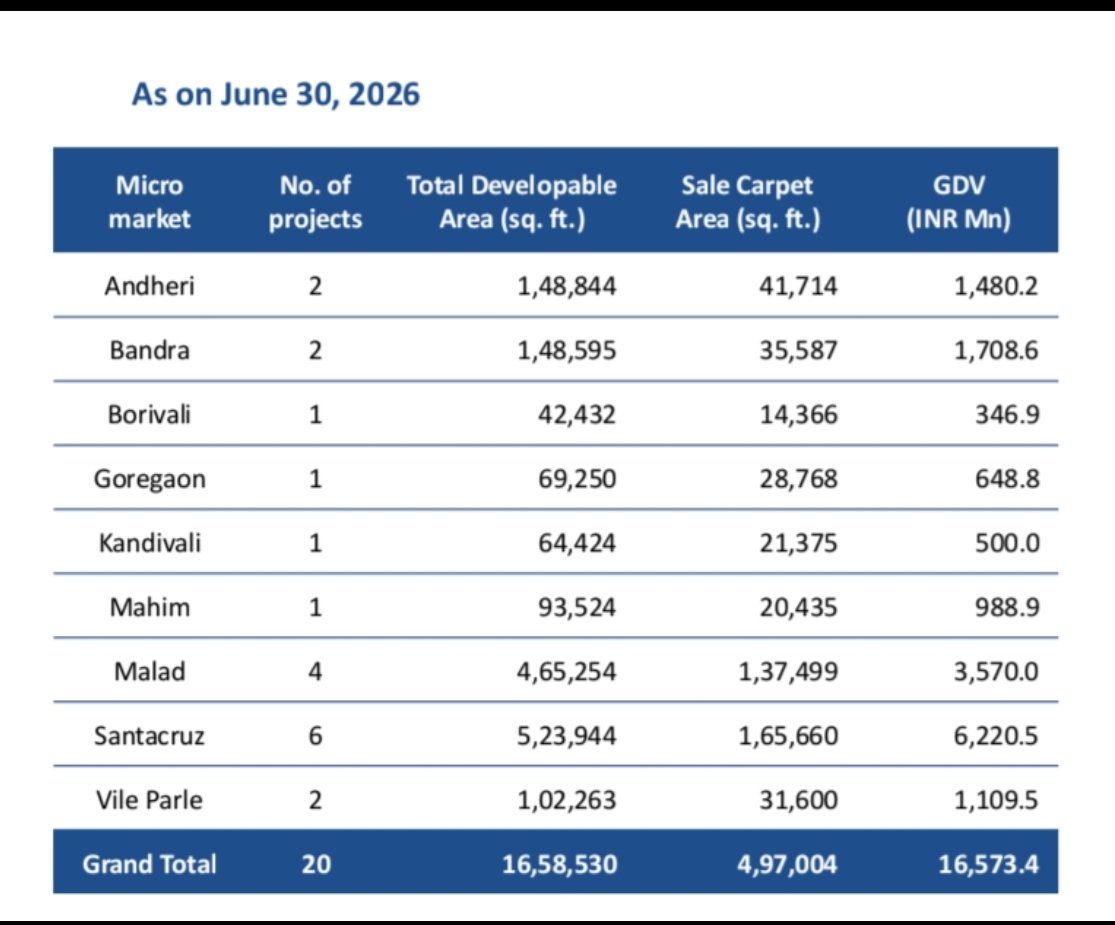This screenshot has height=925, width=1115.
Task: Select the 'Micro market' column header
Action: click(149, 202)
